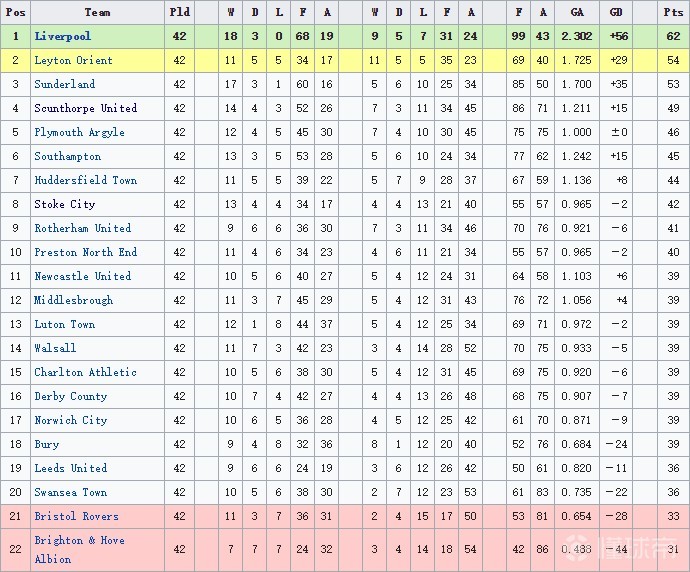690x572 pixels.
Task: Open Rotherham United team link
Action: pyautogui.click(x=82, y=228)
